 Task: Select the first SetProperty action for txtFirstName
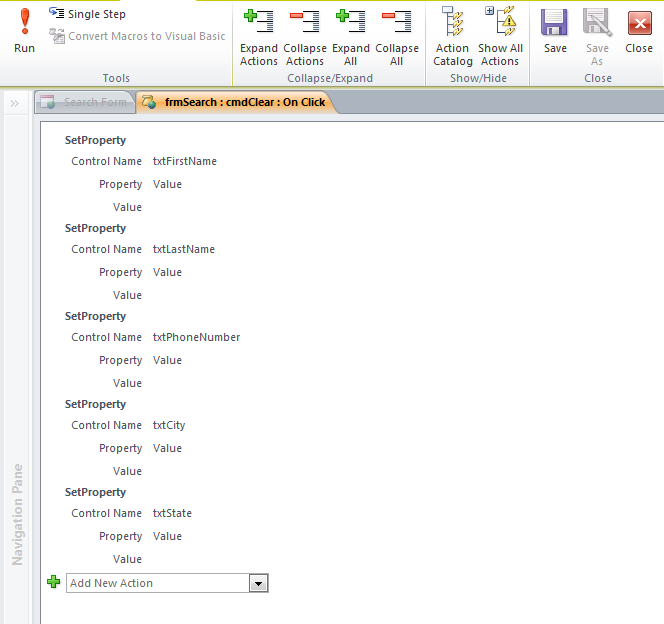click(95, 140)
